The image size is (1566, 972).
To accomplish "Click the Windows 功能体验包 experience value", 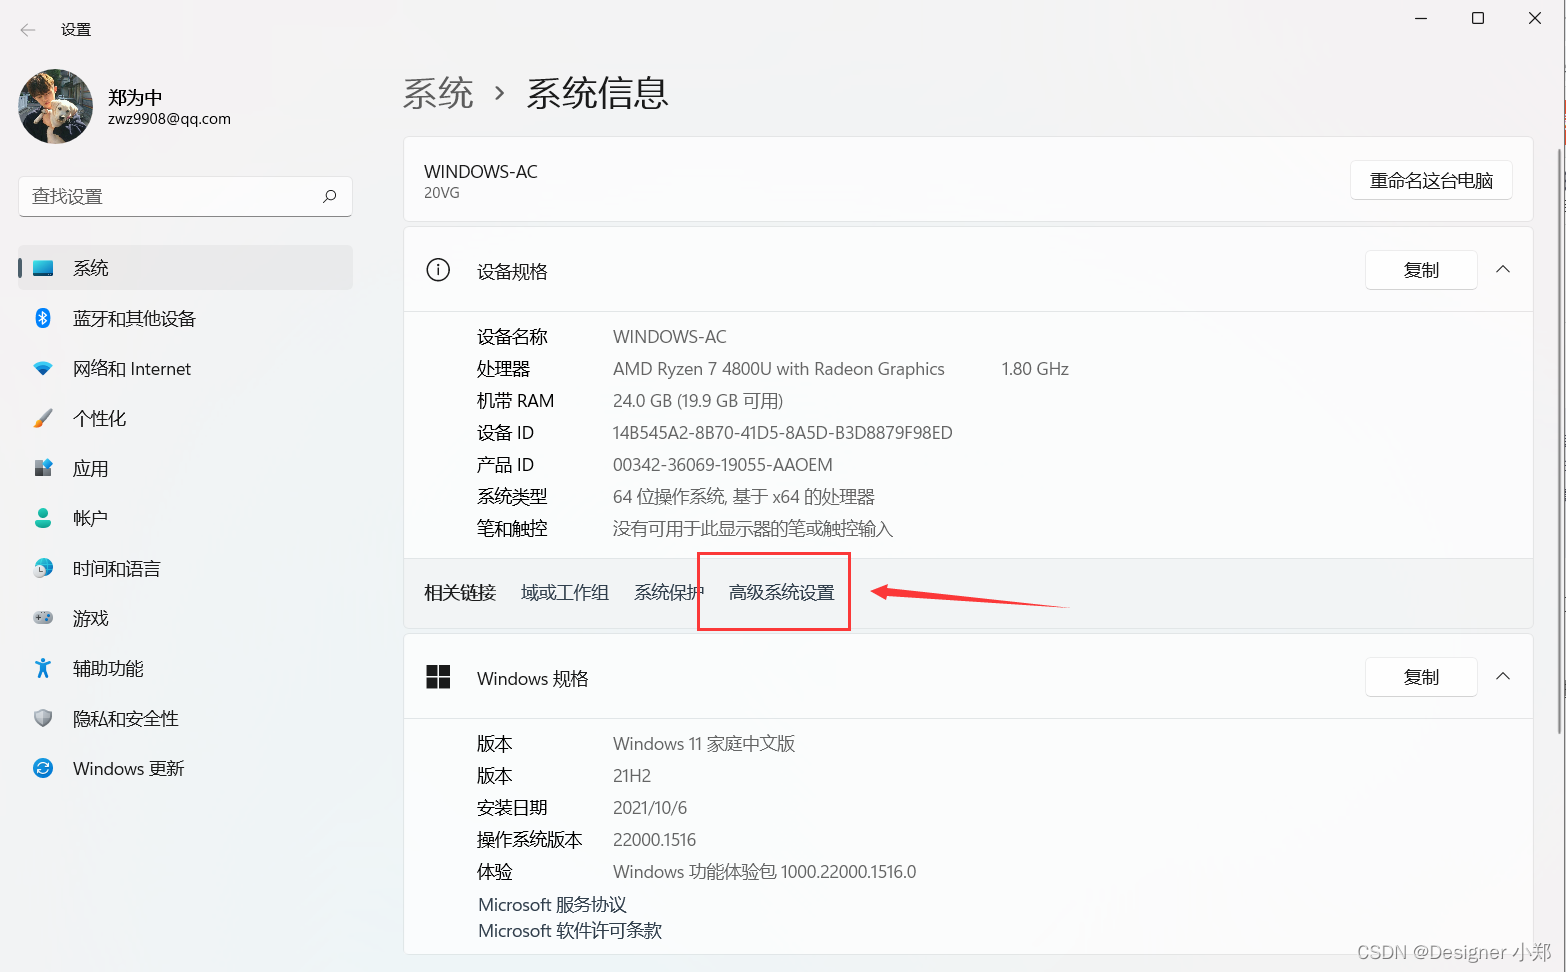I will (764, 872).
